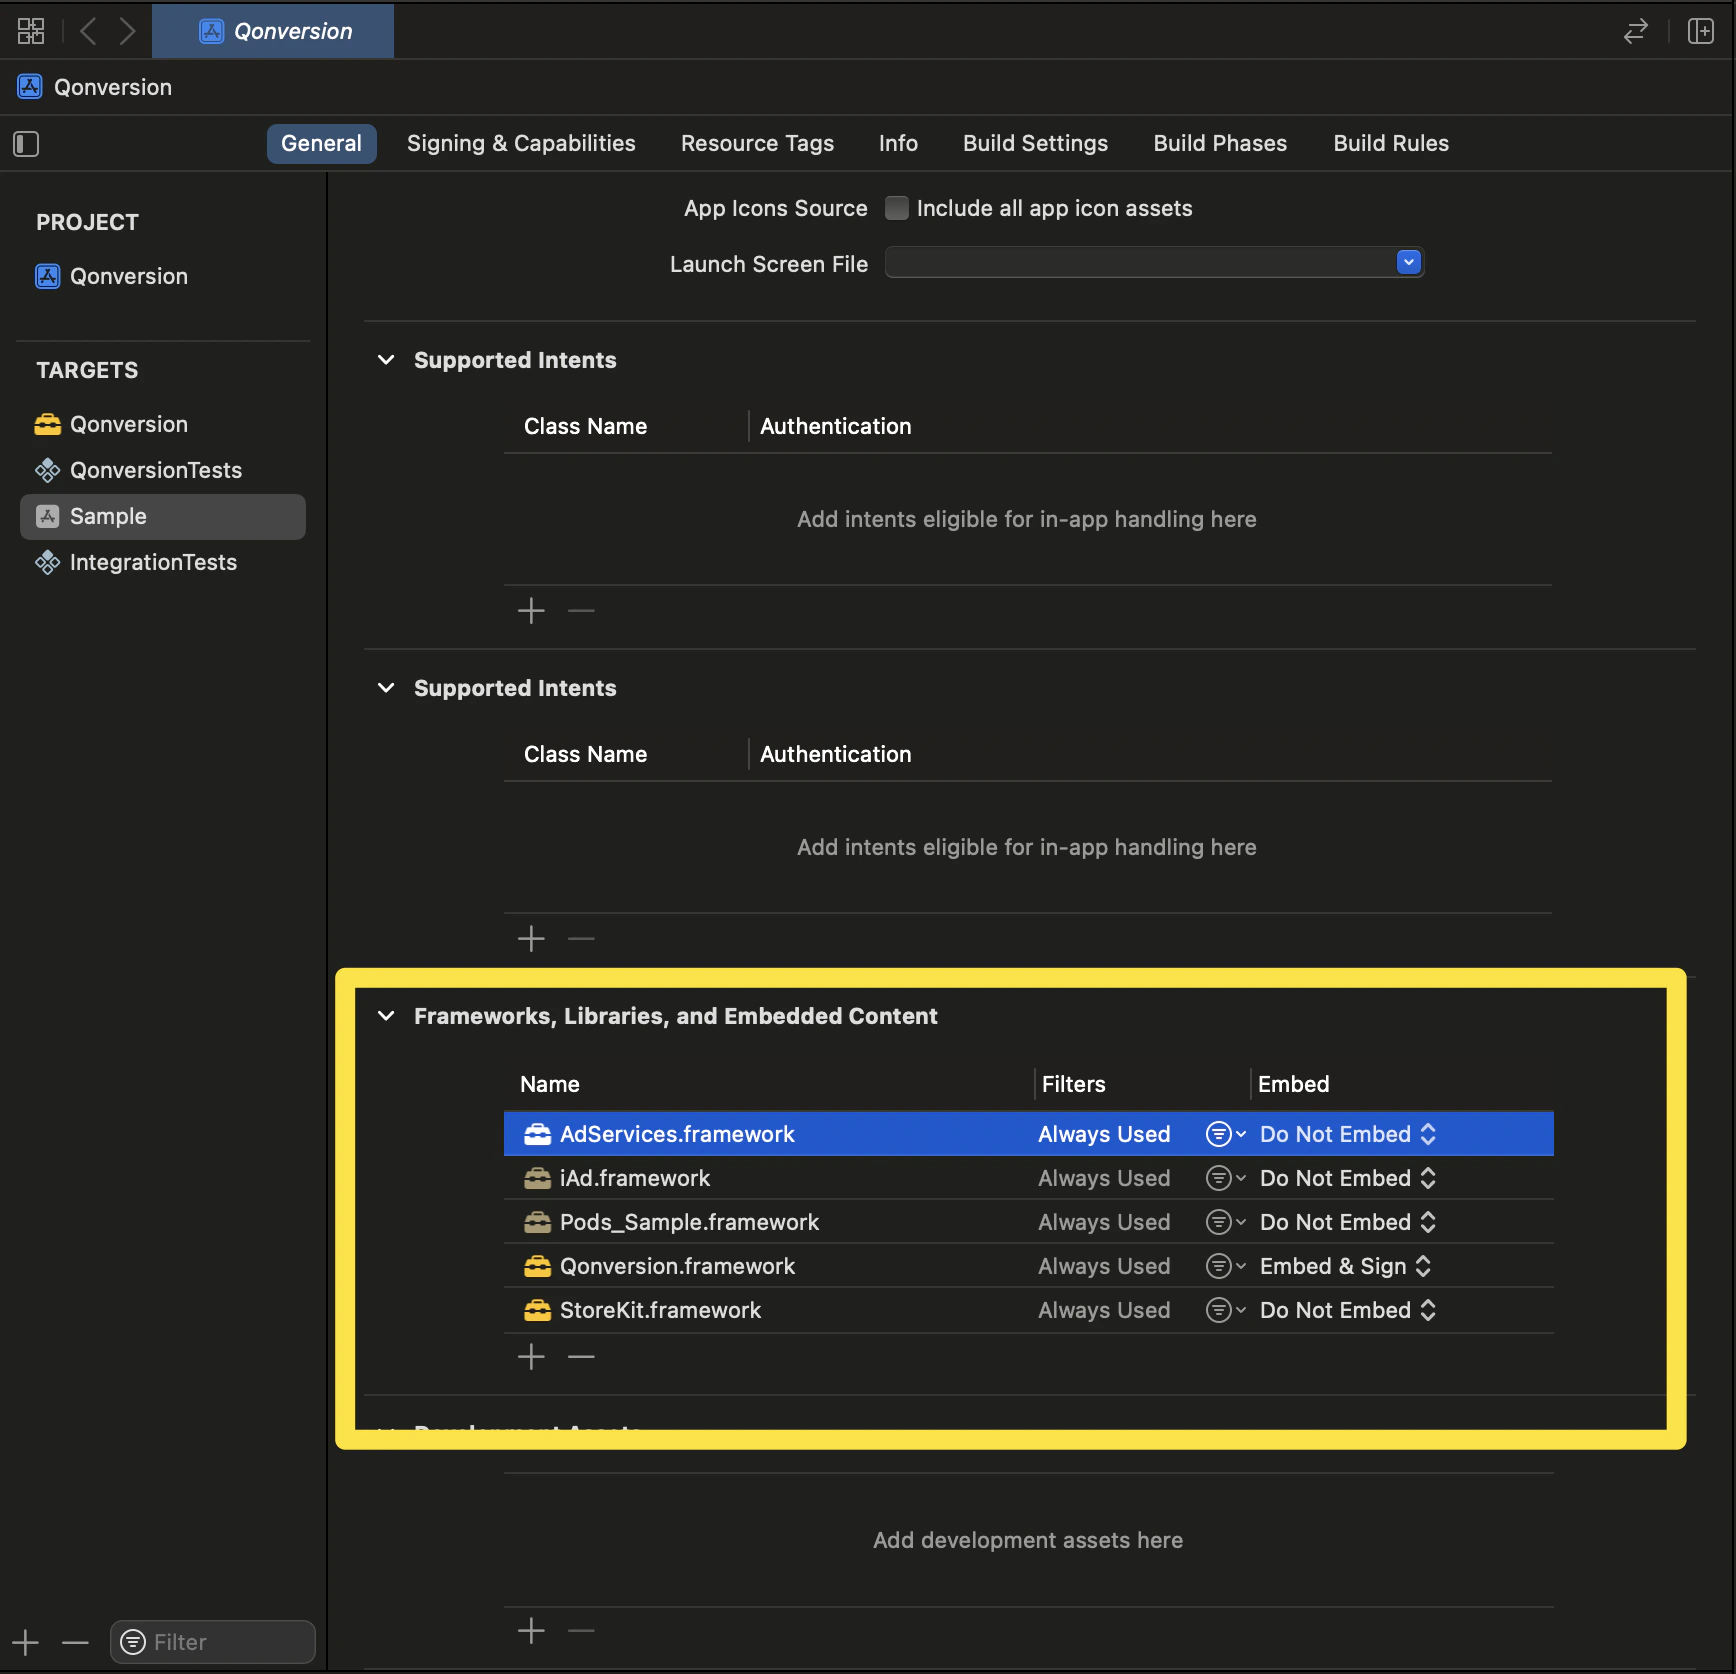1736x1674 pixels.
Task: Switch to the Build Settings tab
Action: 1035,143
